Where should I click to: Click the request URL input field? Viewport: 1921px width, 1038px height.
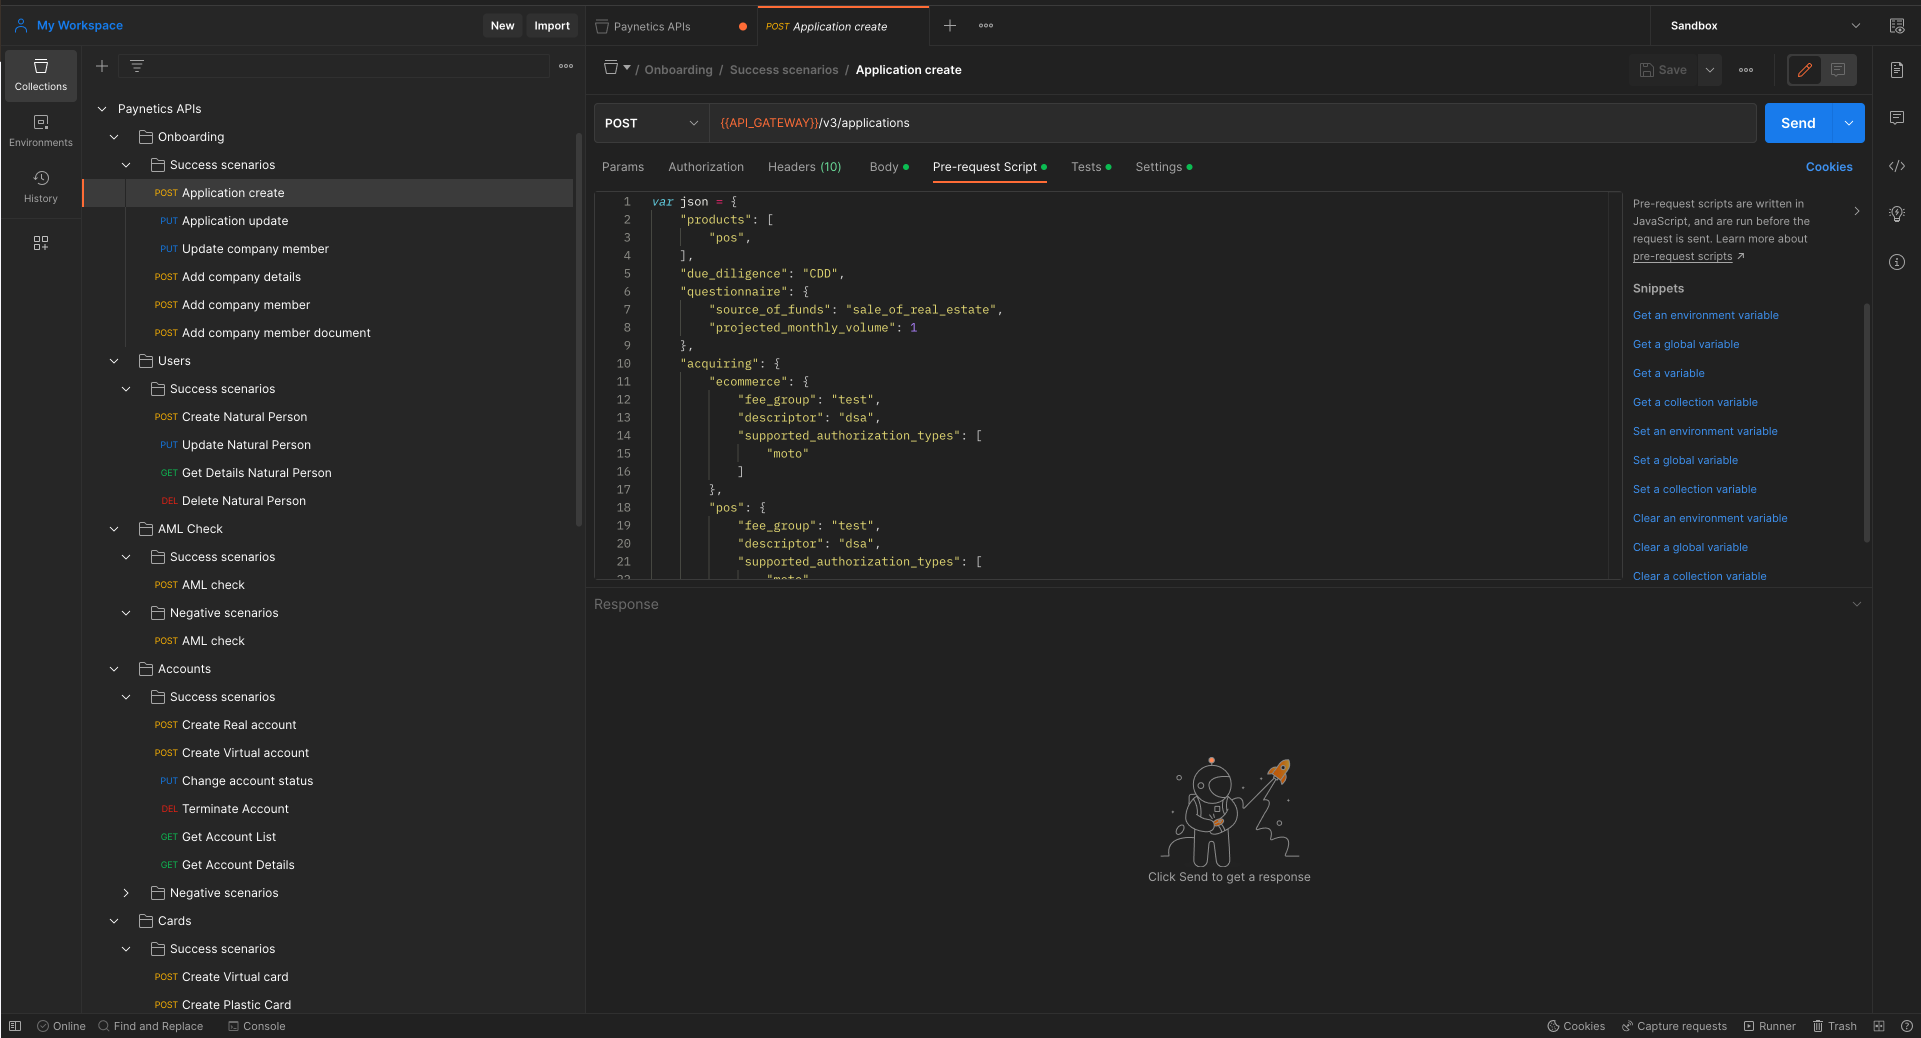point(1230,123)
